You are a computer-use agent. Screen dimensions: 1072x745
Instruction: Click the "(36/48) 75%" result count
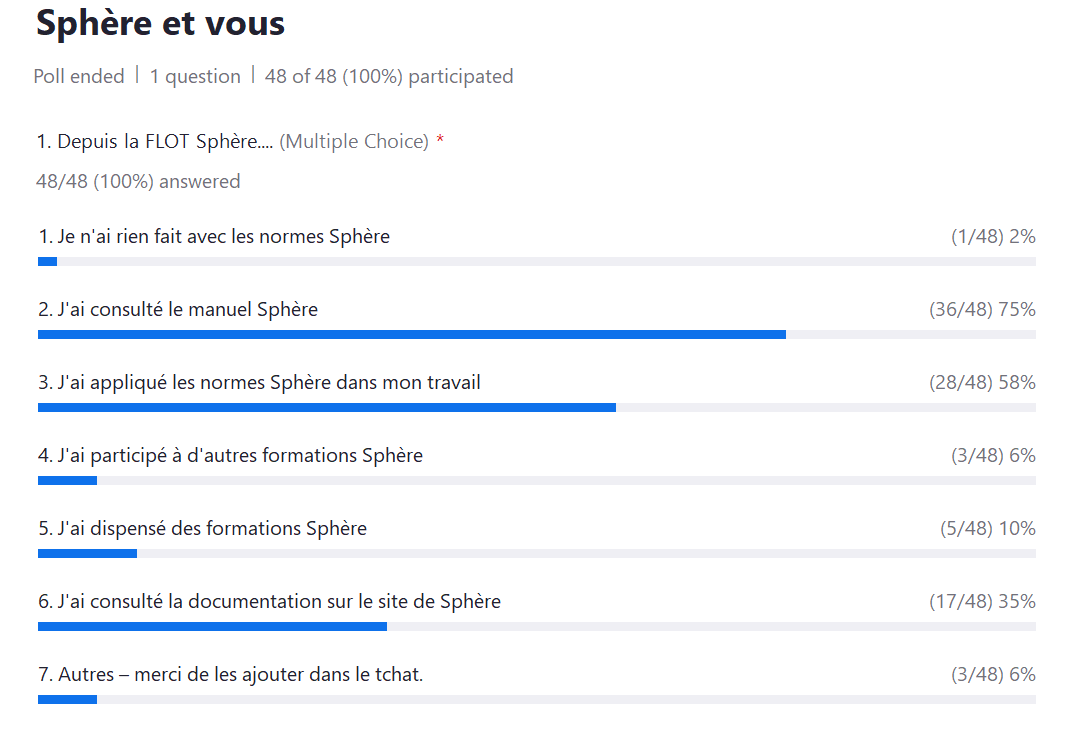(x=982, y=310)
